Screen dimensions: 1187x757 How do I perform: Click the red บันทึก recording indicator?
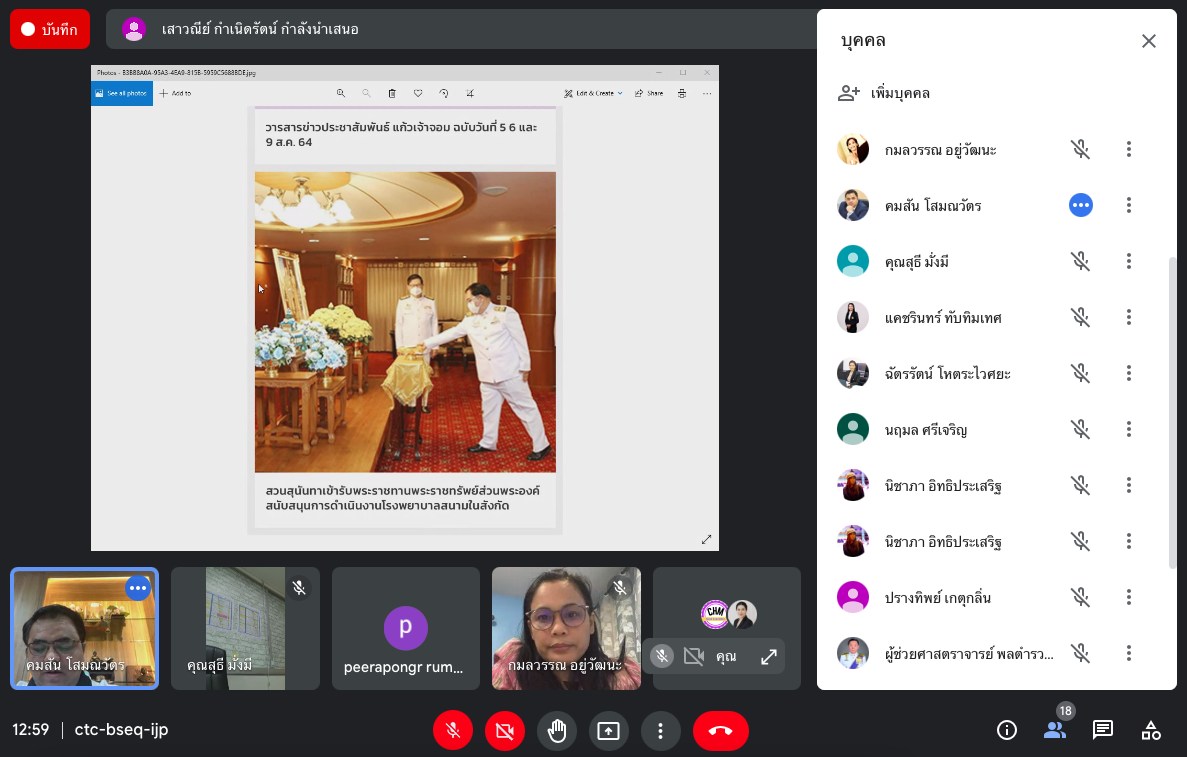click(50, 30)
